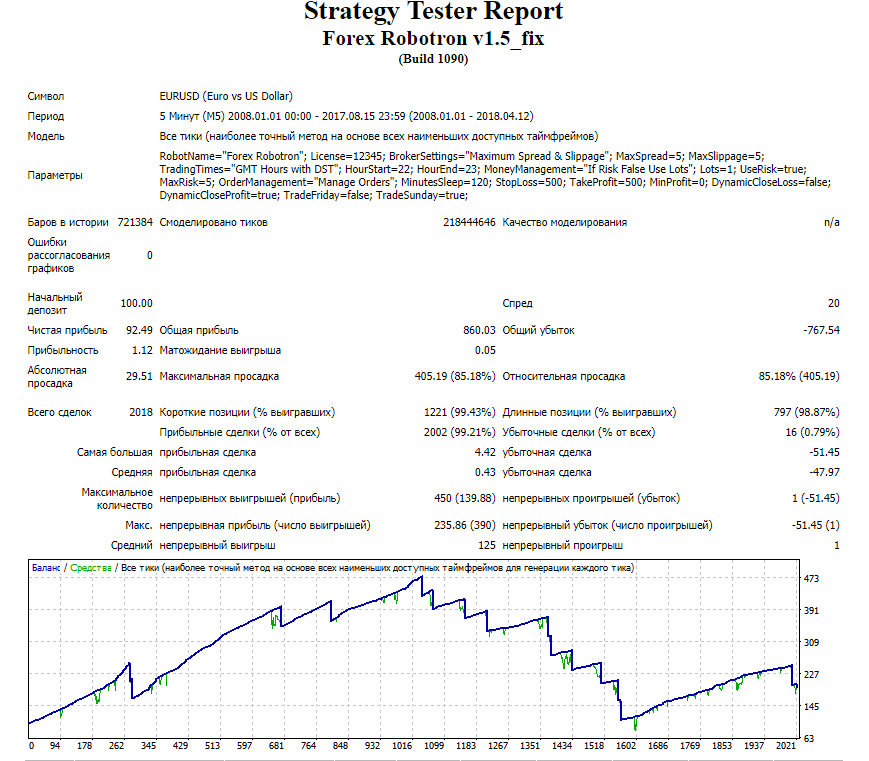Click the 'Период' label
Viewport: 869px width, 761px height.
click(46, 116)
